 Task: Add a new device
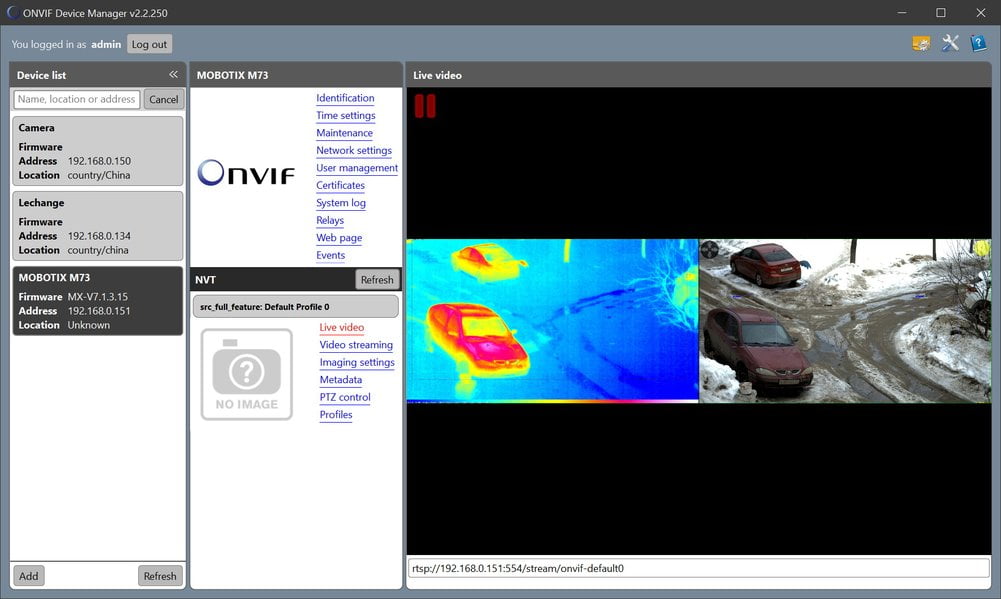click(28, 576)
